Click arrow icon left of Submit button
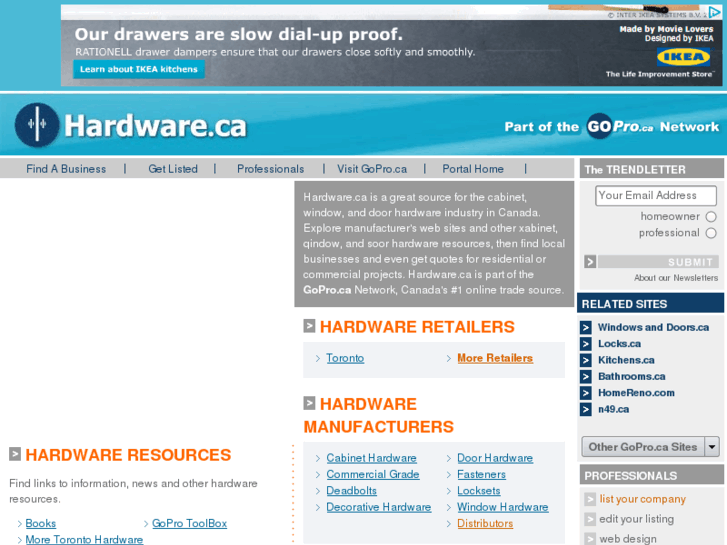The image size is (727, 545). [x=590, y=262]
